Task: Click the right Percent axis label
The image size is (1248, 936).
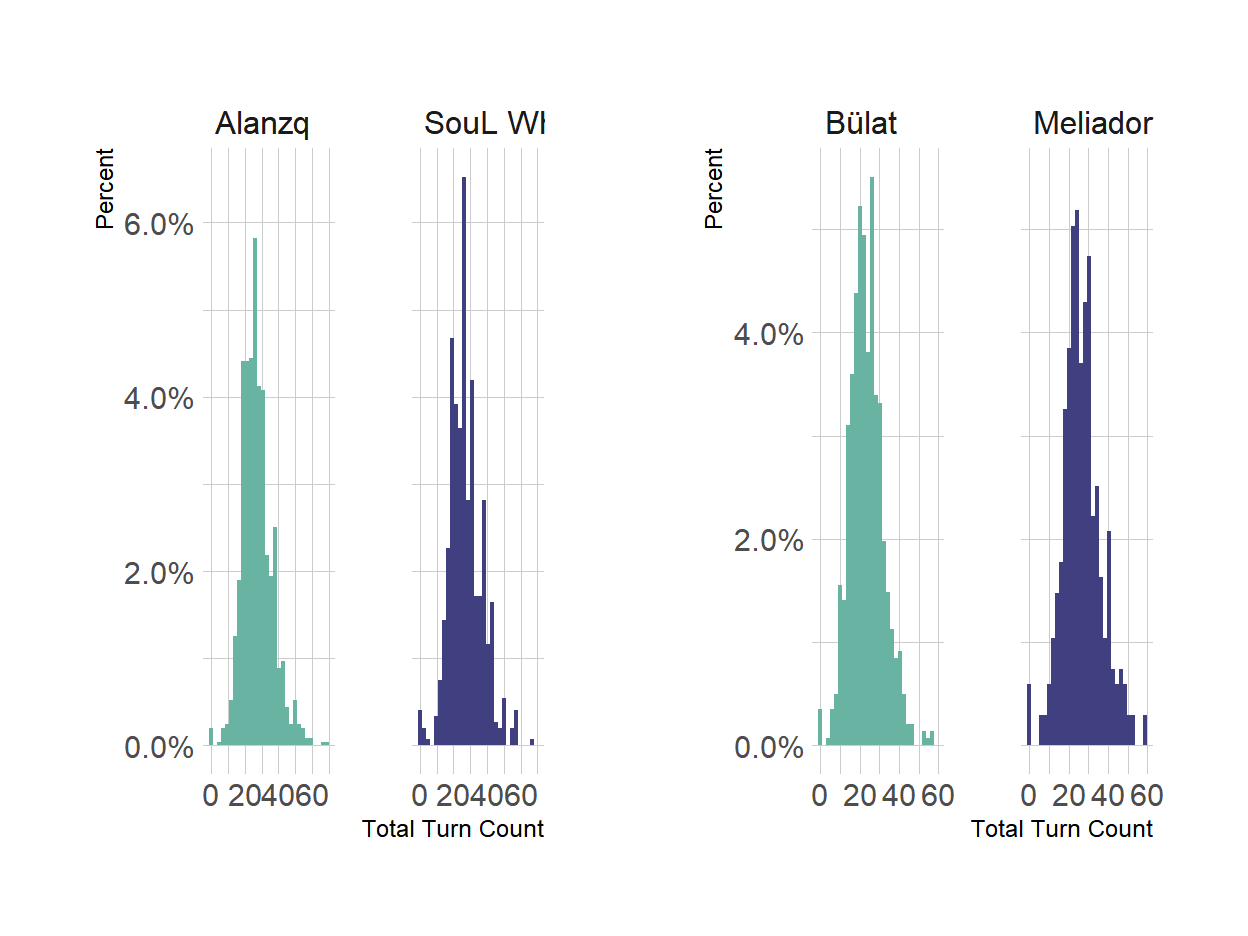Action: click(x=714, y=188)
